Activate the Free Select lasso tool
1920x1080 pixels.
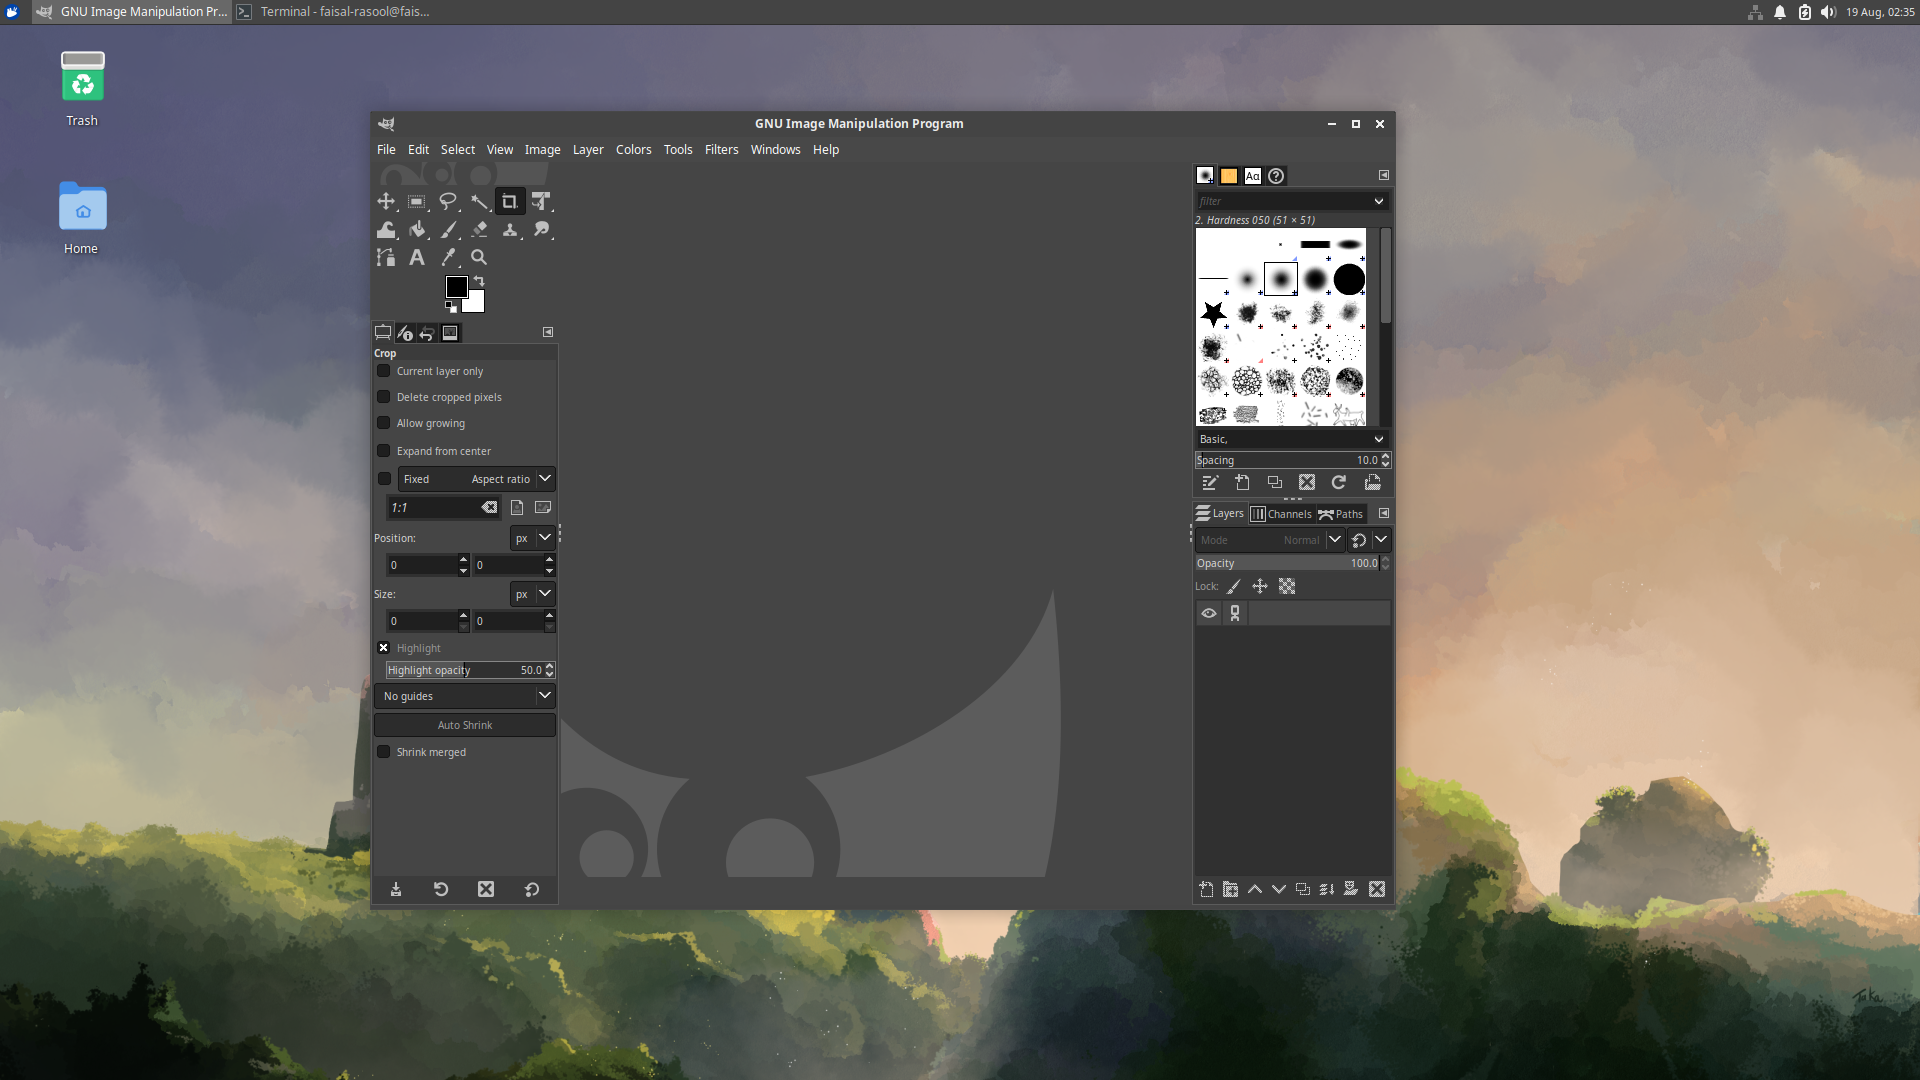click(x=448, y=201)
